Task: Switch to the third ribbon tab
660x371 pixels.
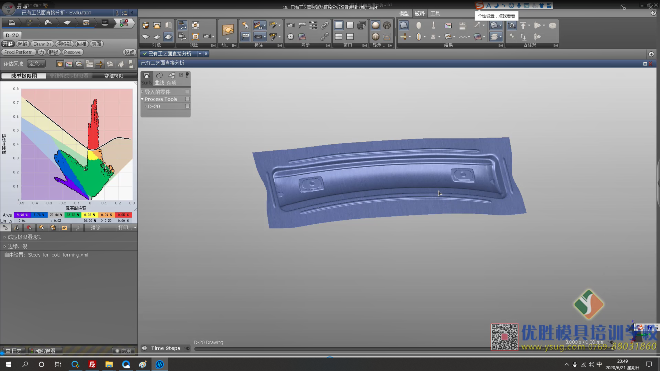Action: tap(435, 13)
